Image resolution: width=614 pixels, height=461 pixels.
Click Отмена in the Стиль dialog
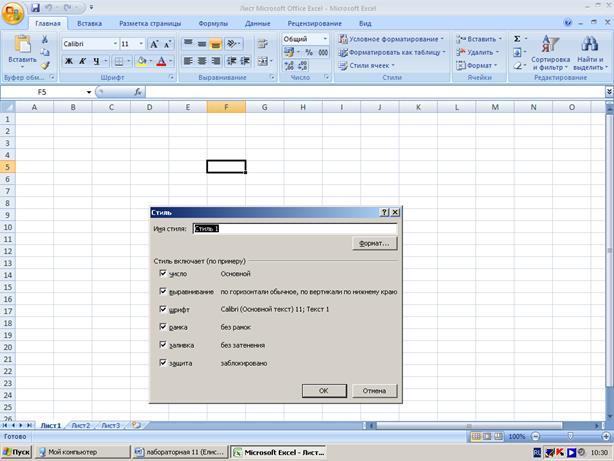tap(374, 390)
